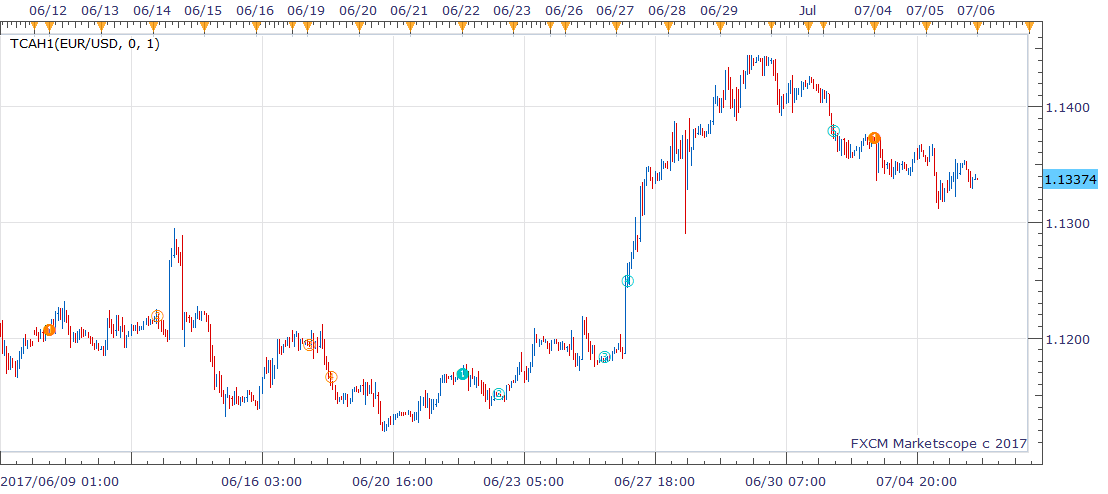
Task: Select the hollow teal signal circle near 1.1185 on 06/27
Action: (604, 357)
